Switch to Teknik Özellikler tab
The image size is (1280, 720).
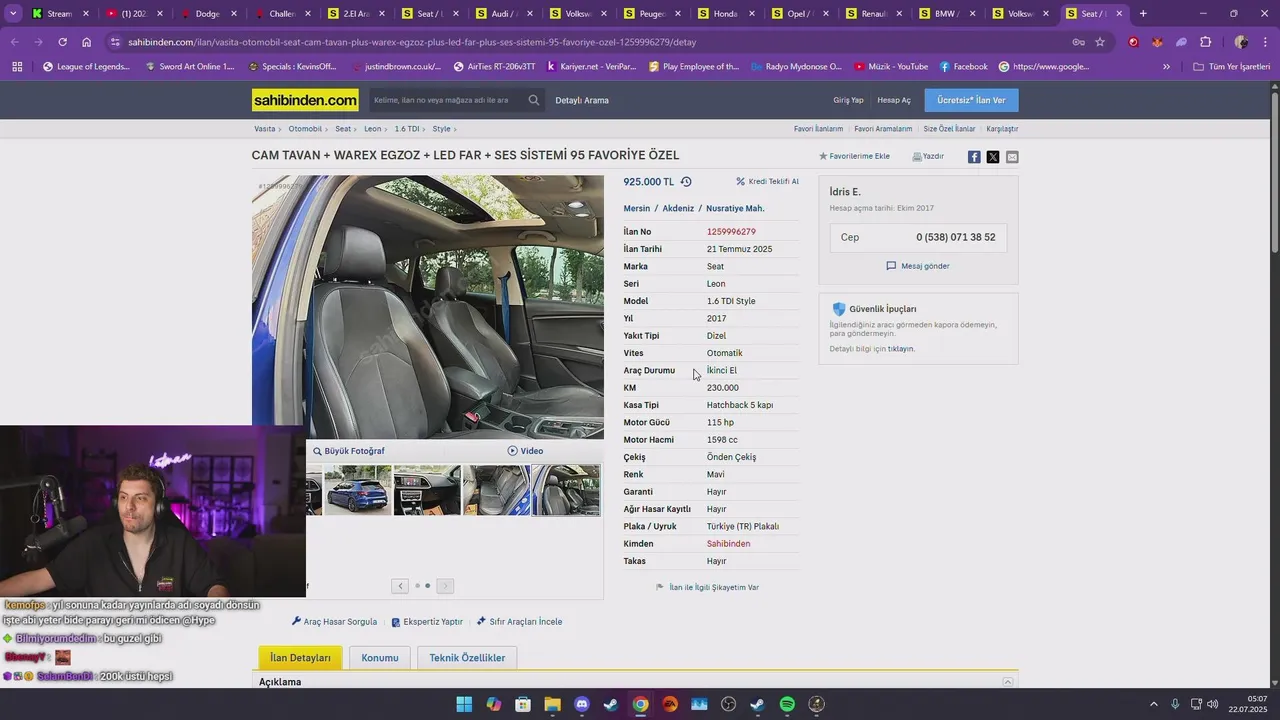point(467,658)
